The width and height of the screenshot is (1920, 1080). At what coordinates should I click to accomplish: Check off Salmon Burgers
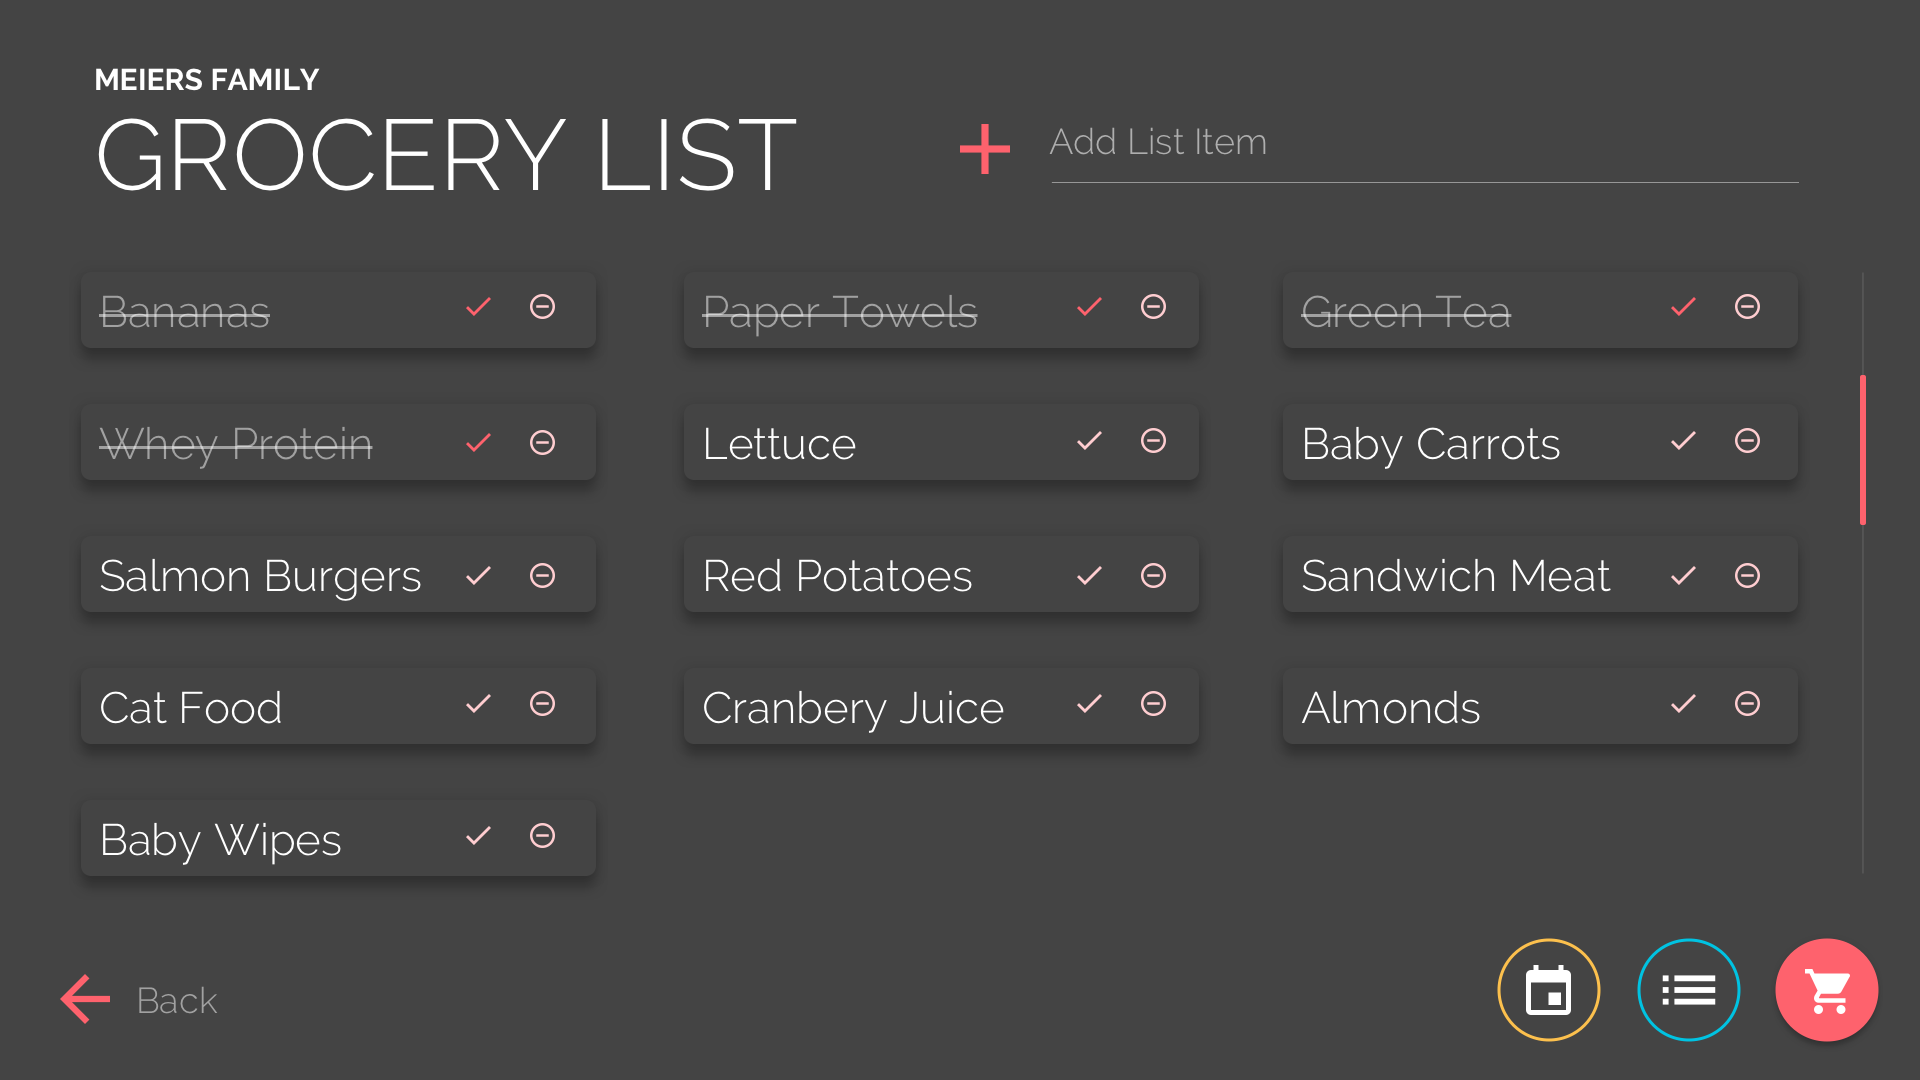478,575
